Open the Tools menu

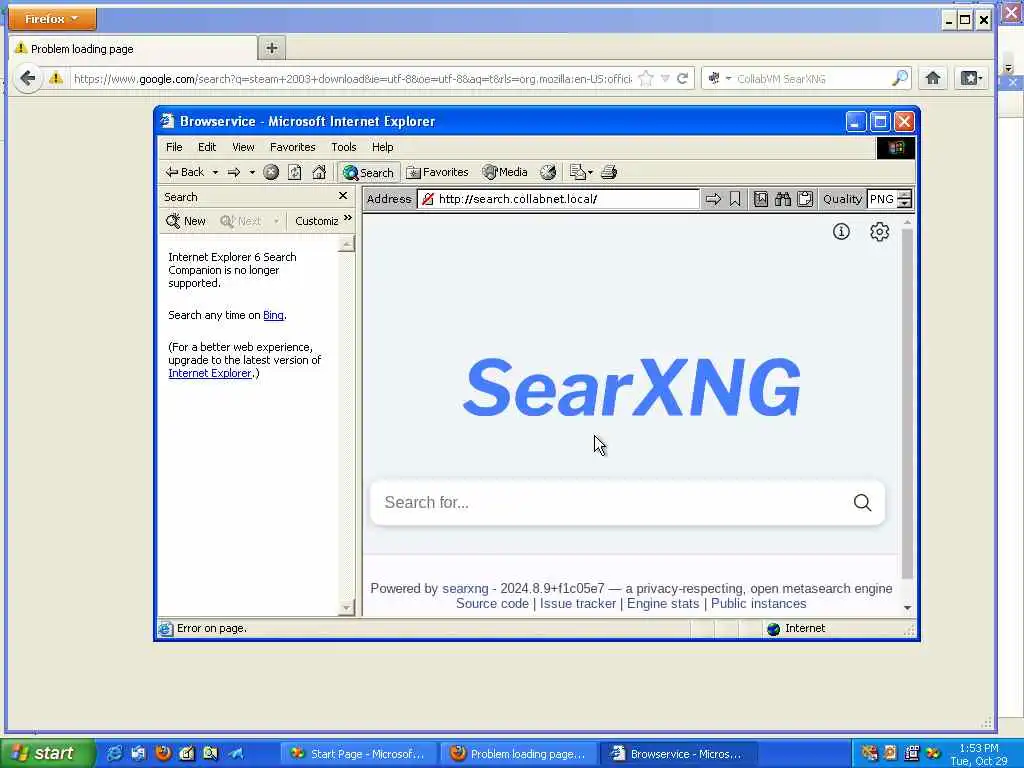344,147
